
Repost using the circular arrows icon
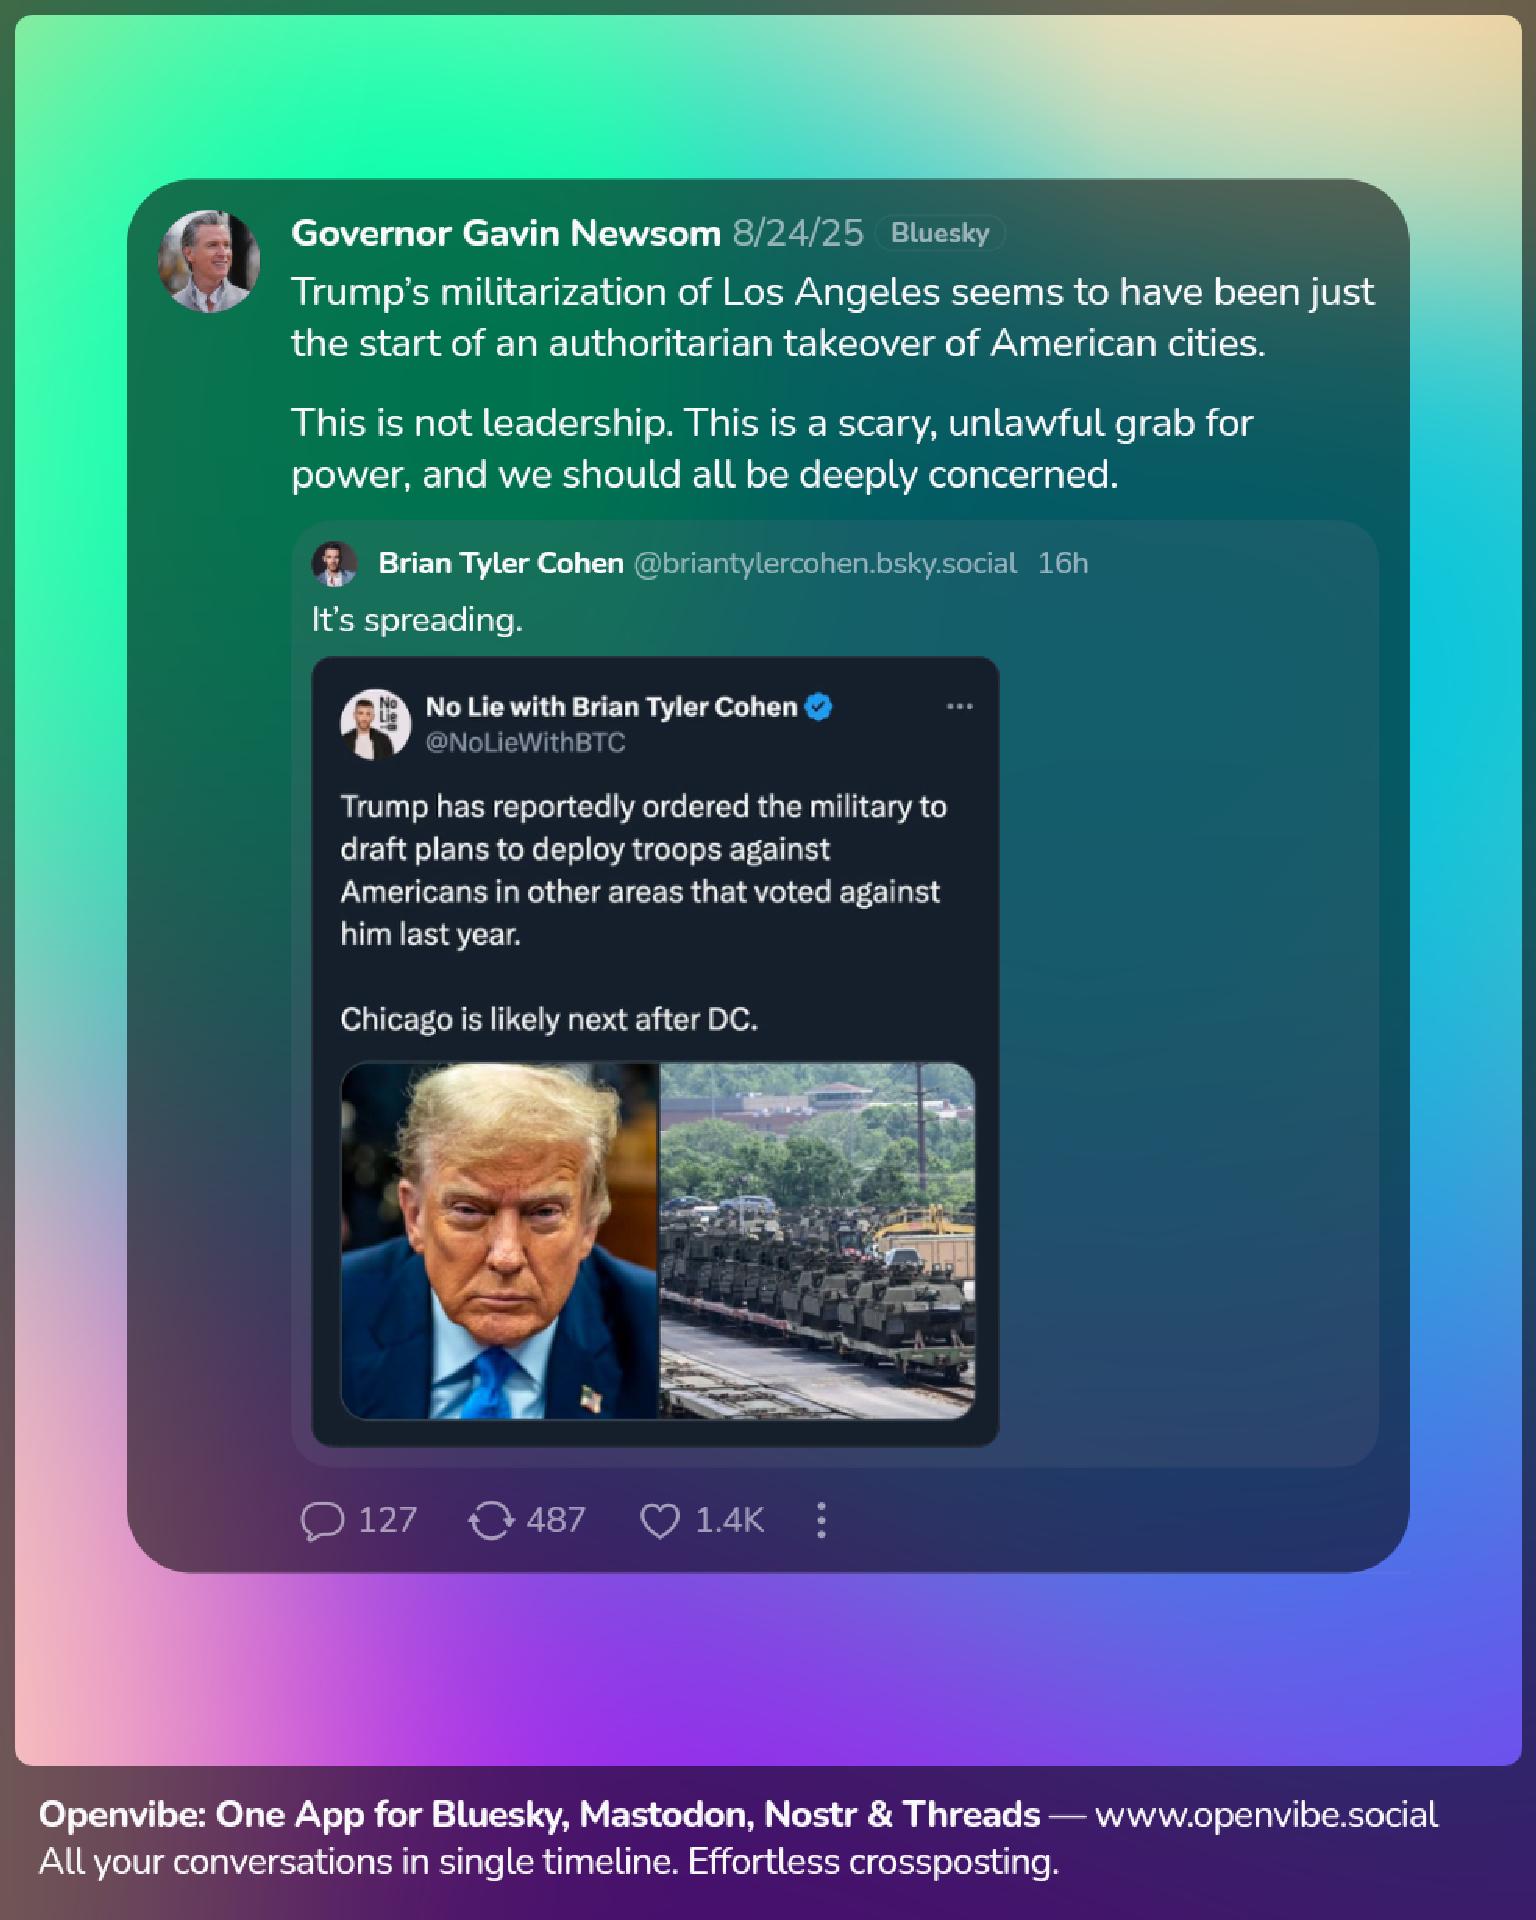pos(490,1521)
